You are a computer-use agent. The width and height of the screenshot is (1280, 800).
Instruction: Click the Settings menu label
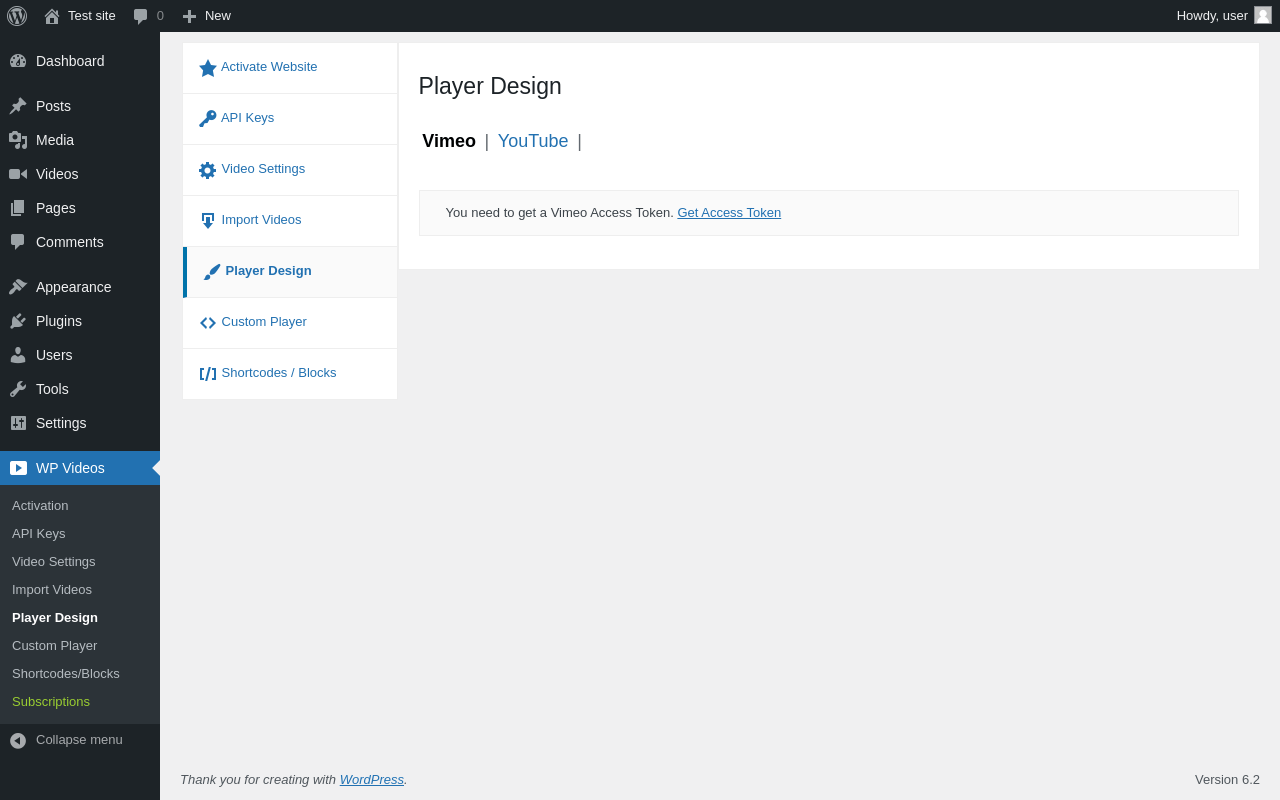click(61, 423)
